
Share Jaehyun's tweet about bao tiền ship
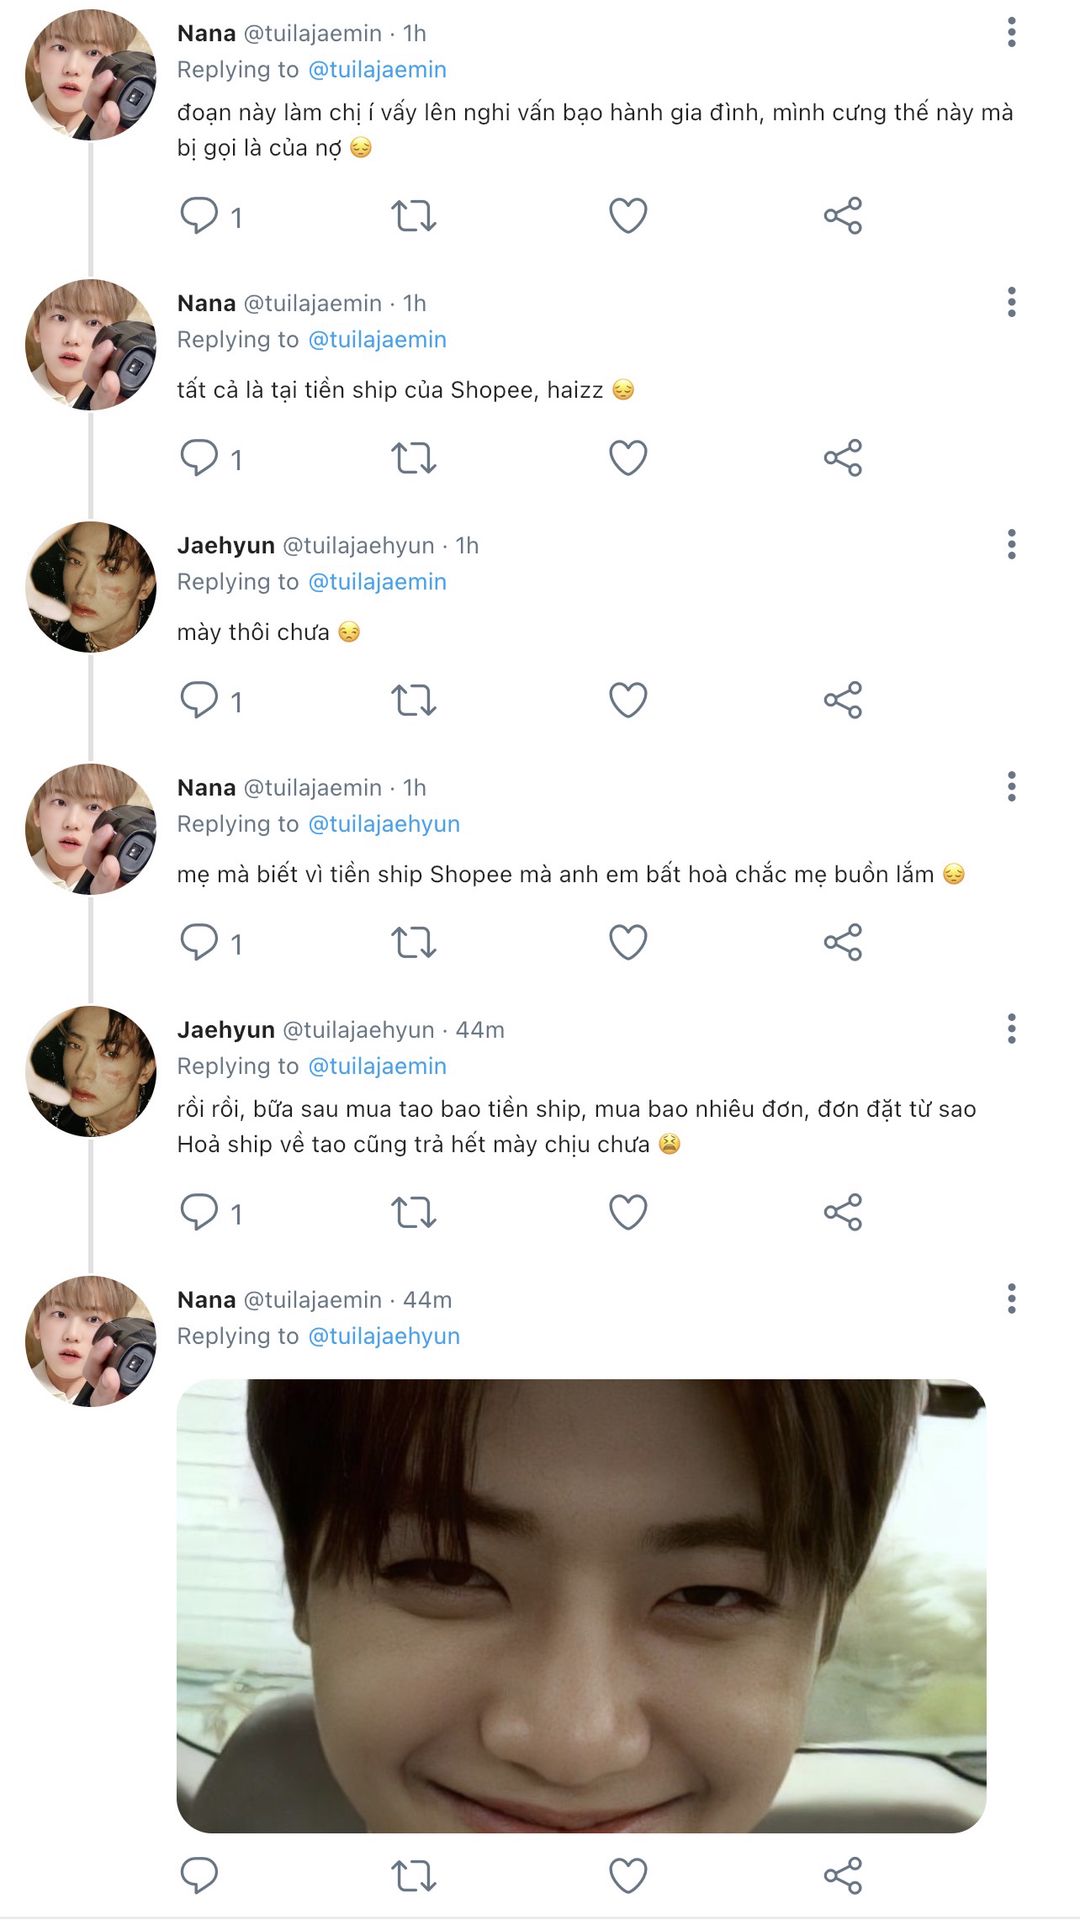tap(843, 1212)
